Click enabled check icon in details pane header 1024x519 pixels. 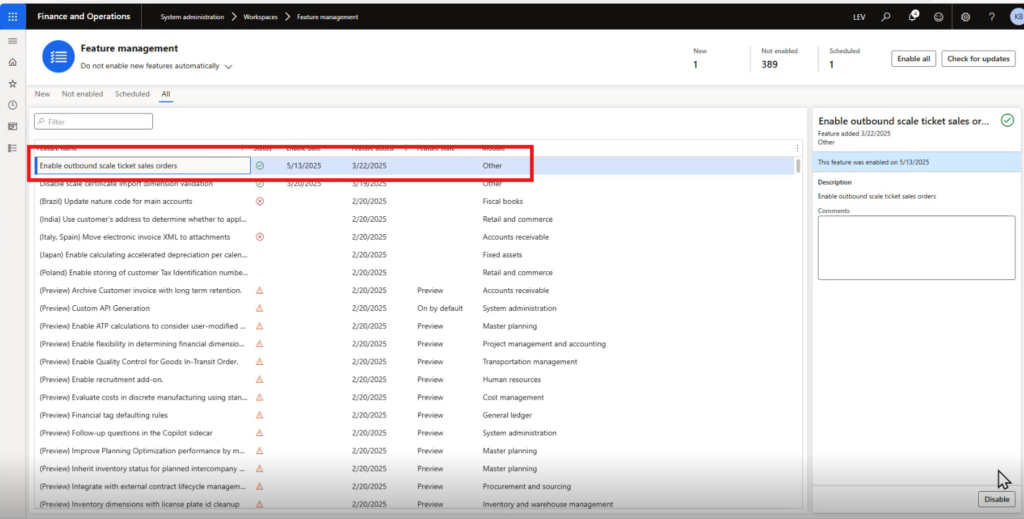1008,120
